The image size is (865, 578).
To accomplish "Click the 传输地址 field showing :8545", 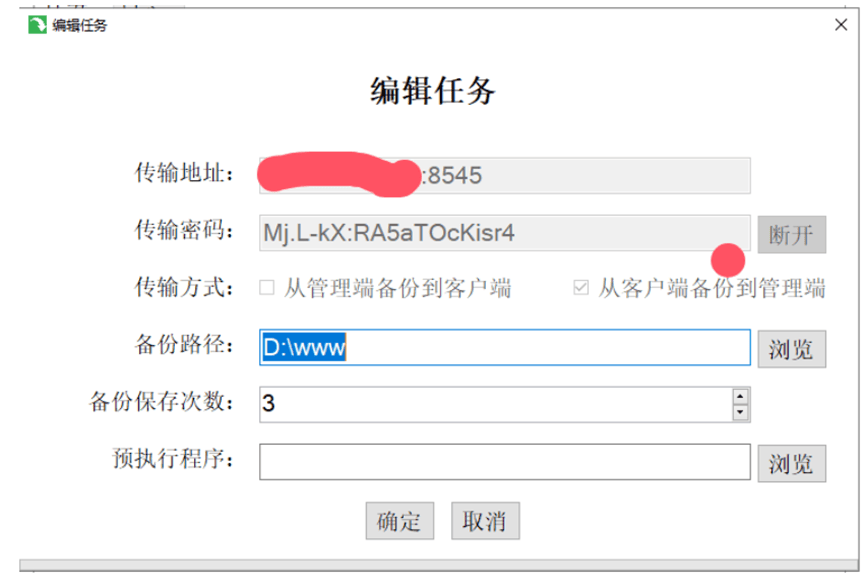I will coord(505,175).
